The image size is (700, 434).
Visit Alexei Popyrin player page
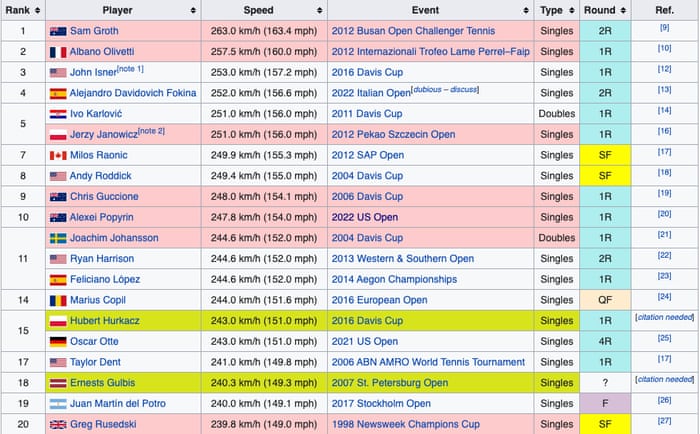click(102, 217)
